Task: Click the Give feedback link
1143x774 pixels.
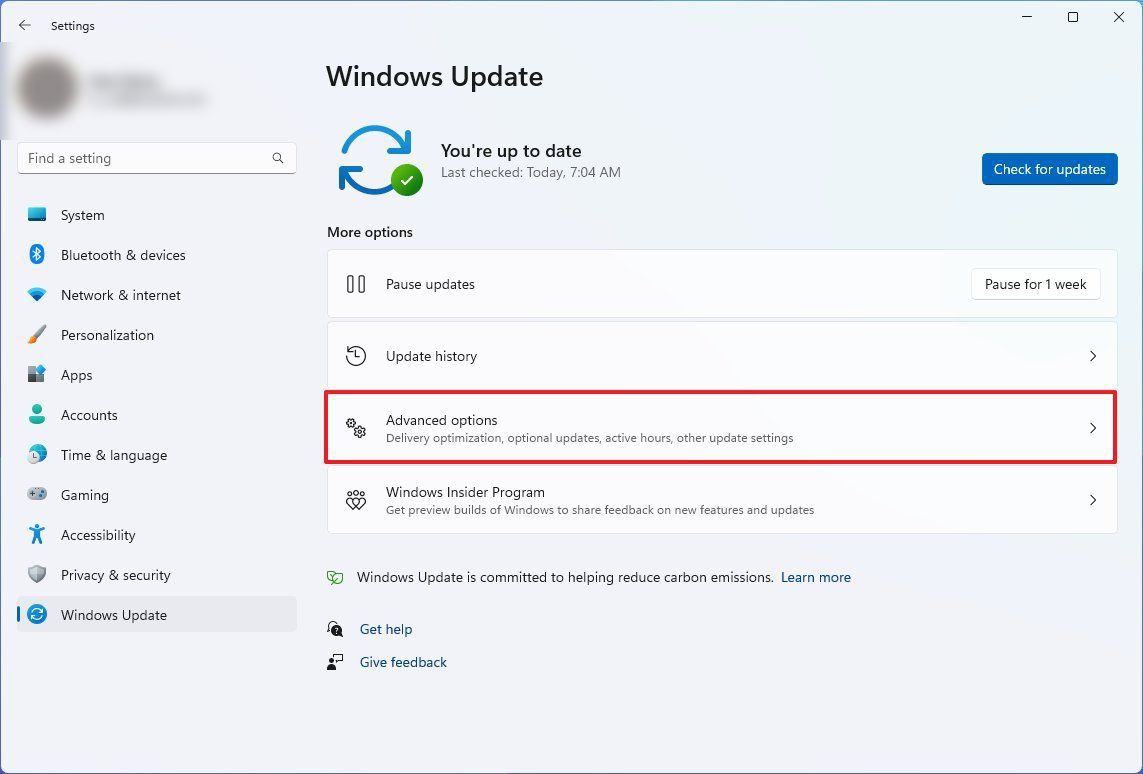Action: click(x=403, y=662)
